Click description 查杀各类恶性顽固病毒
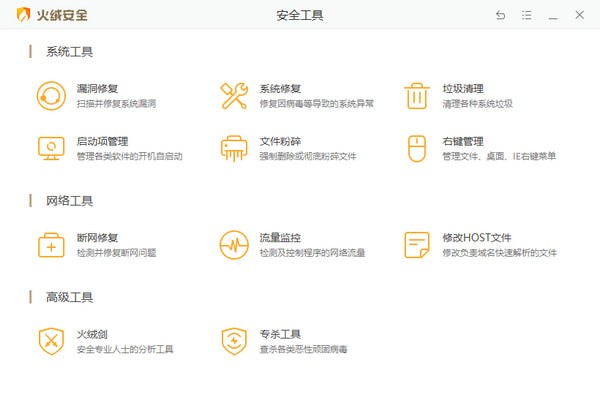Viewport: 600px width, 395px height. tap(303, 349)
